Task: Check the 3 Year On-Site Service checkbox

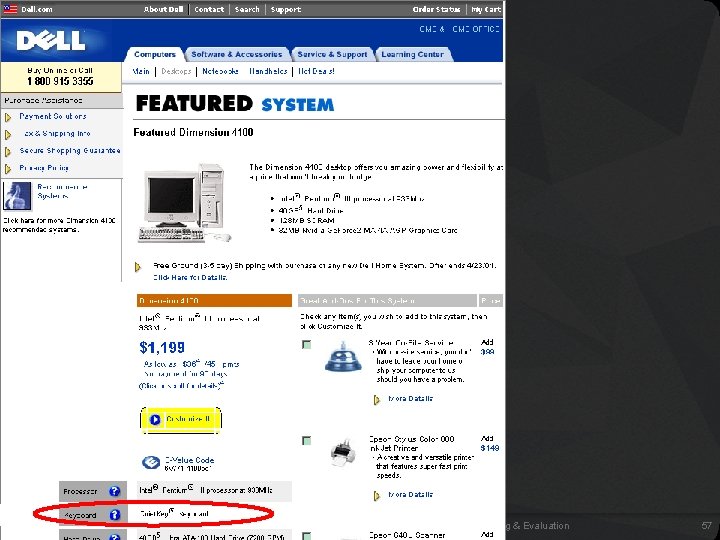Action: click(307, 344)
